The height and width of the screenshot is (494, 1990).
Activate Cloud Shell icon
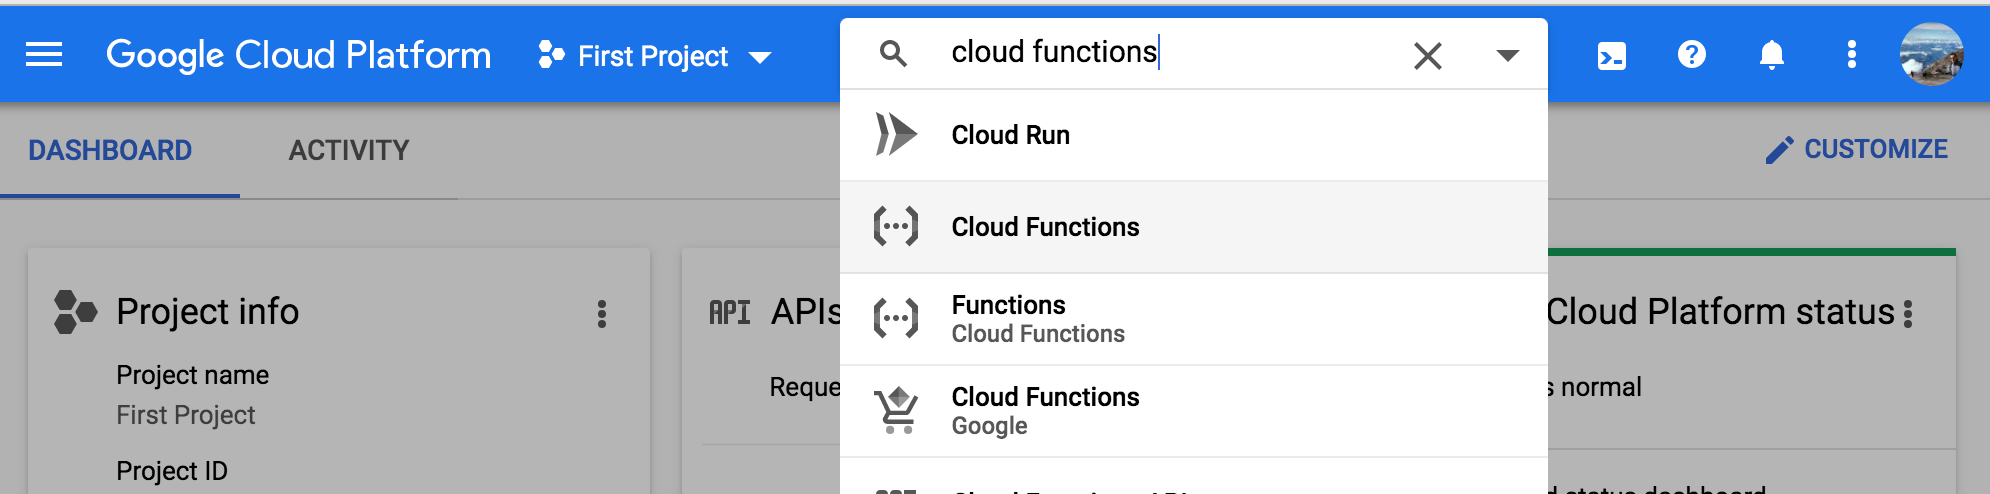pos(1611,55)
